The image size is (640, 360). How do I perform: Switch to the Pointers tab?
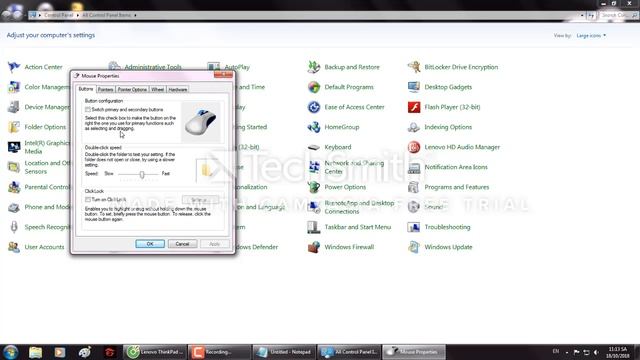click(x=105, y=89)
